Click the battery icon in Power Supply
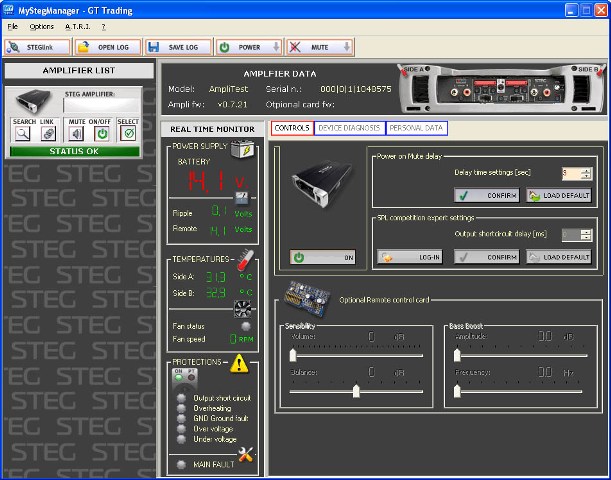This screenshot has height=480, width=611. coord(240,149)
